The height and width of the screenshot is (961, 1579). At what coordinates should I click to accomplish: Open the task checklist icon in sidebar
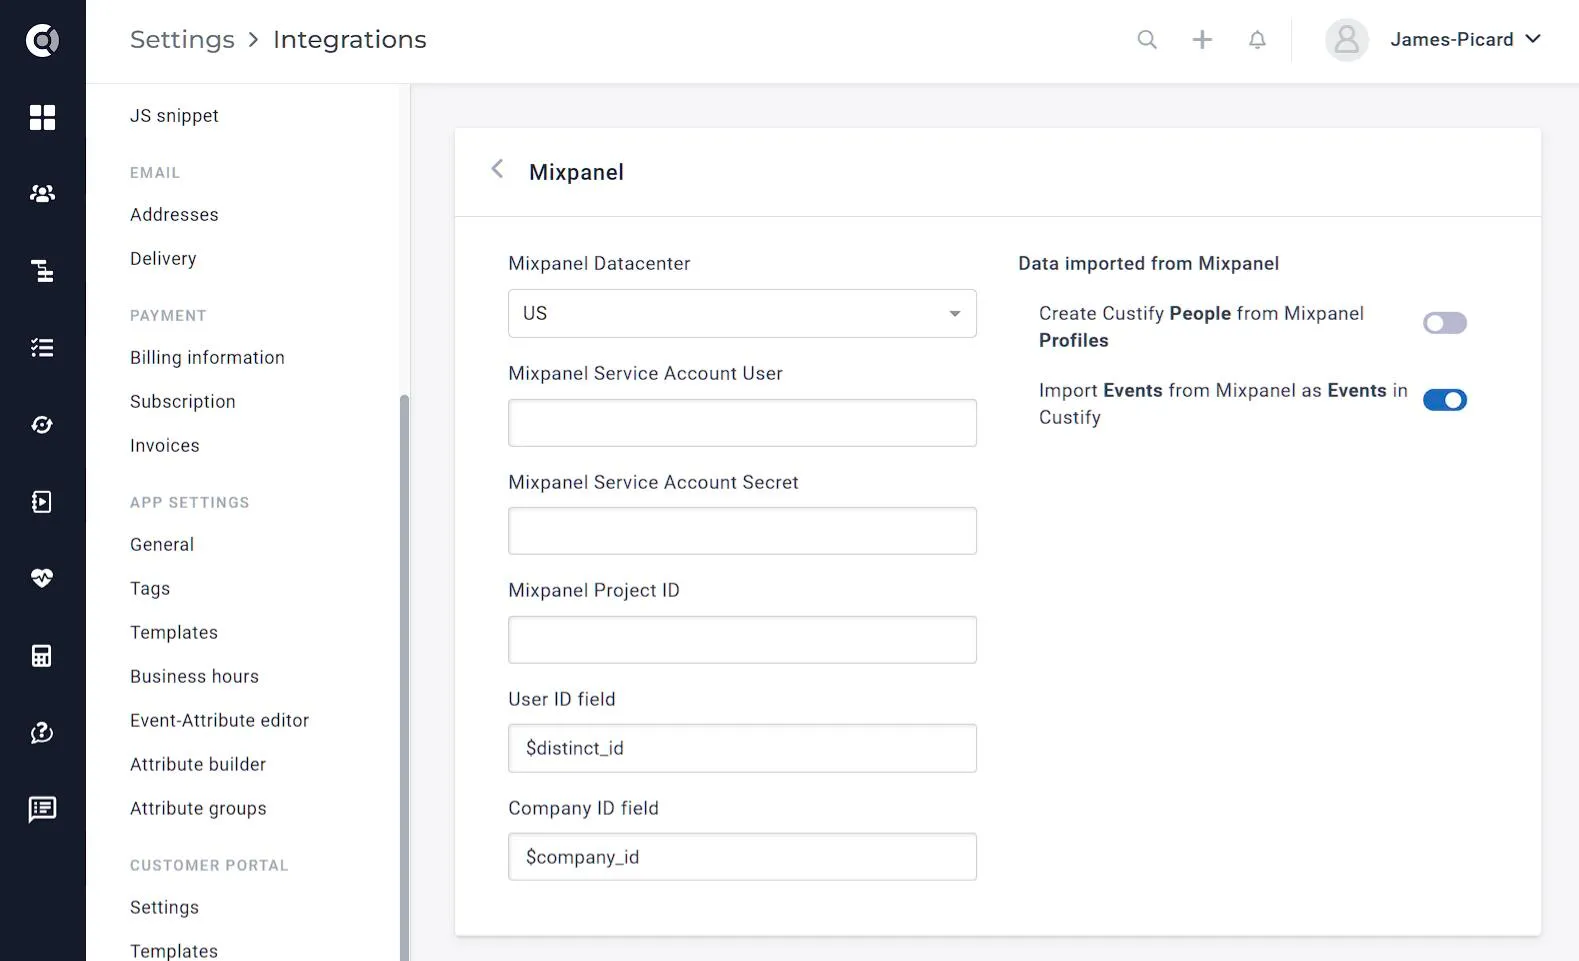tap(42, 348)
